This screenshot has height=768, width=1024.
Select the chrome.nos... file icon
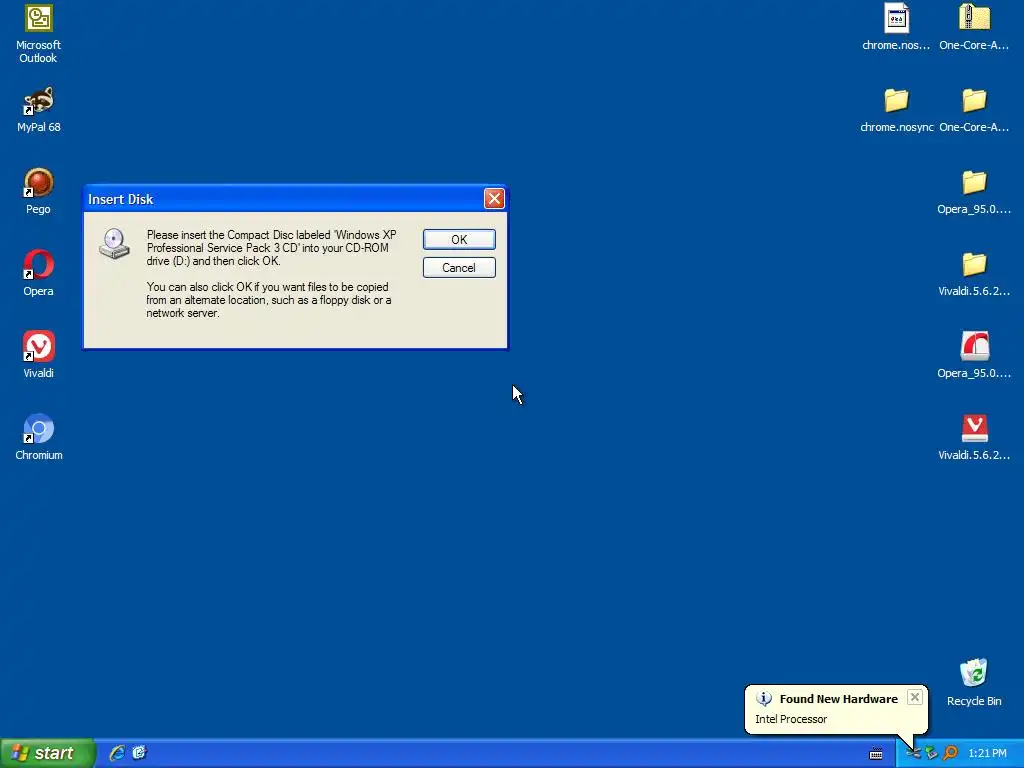[x=896, y=27]
